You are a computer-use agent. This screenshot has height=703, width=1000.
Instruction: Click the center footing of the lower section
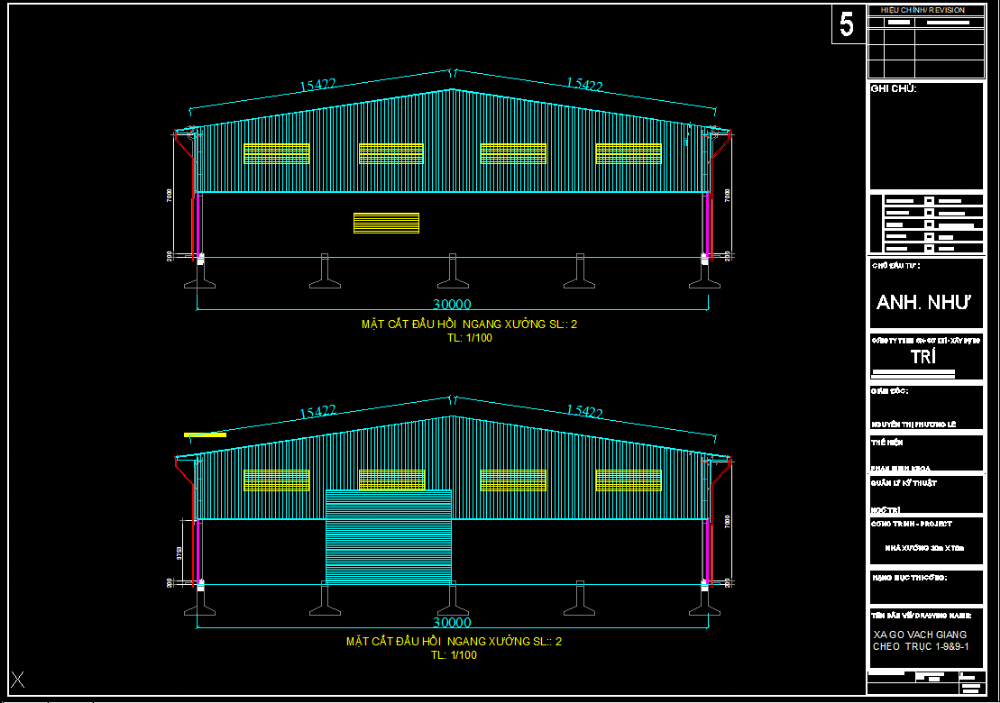pos(453,598)
